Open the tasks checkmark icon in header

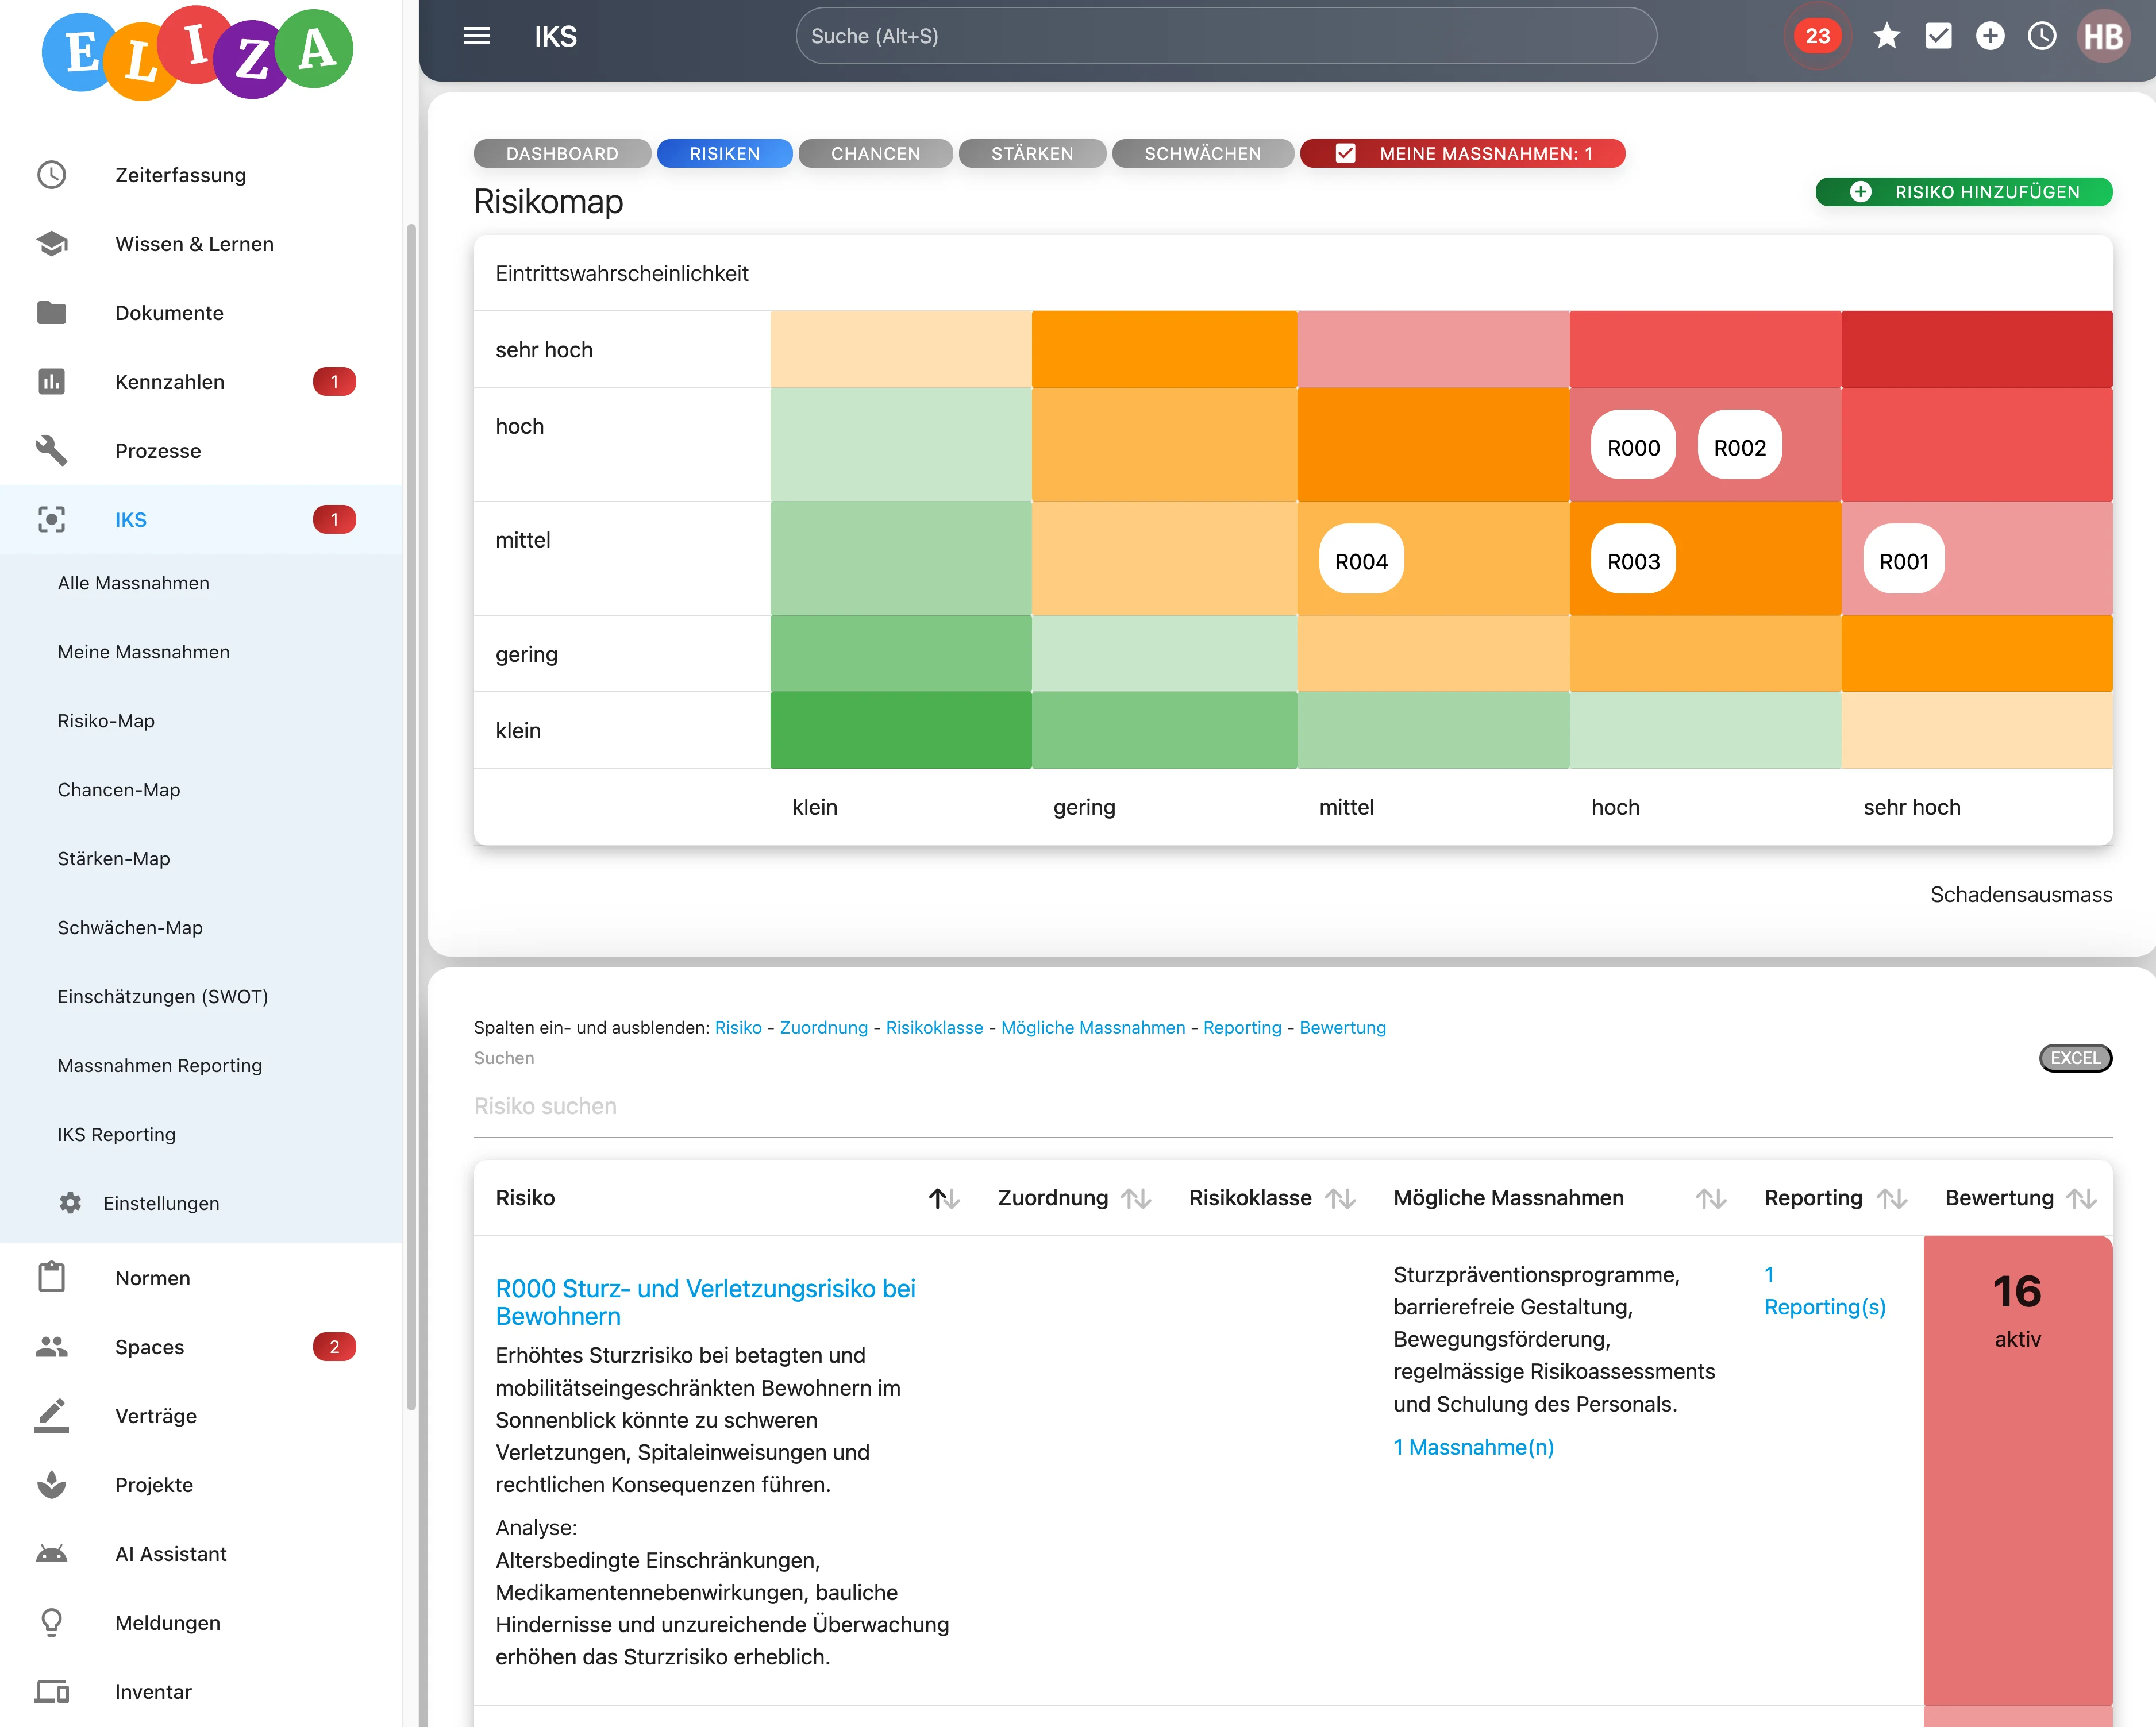coord(1938,36)
